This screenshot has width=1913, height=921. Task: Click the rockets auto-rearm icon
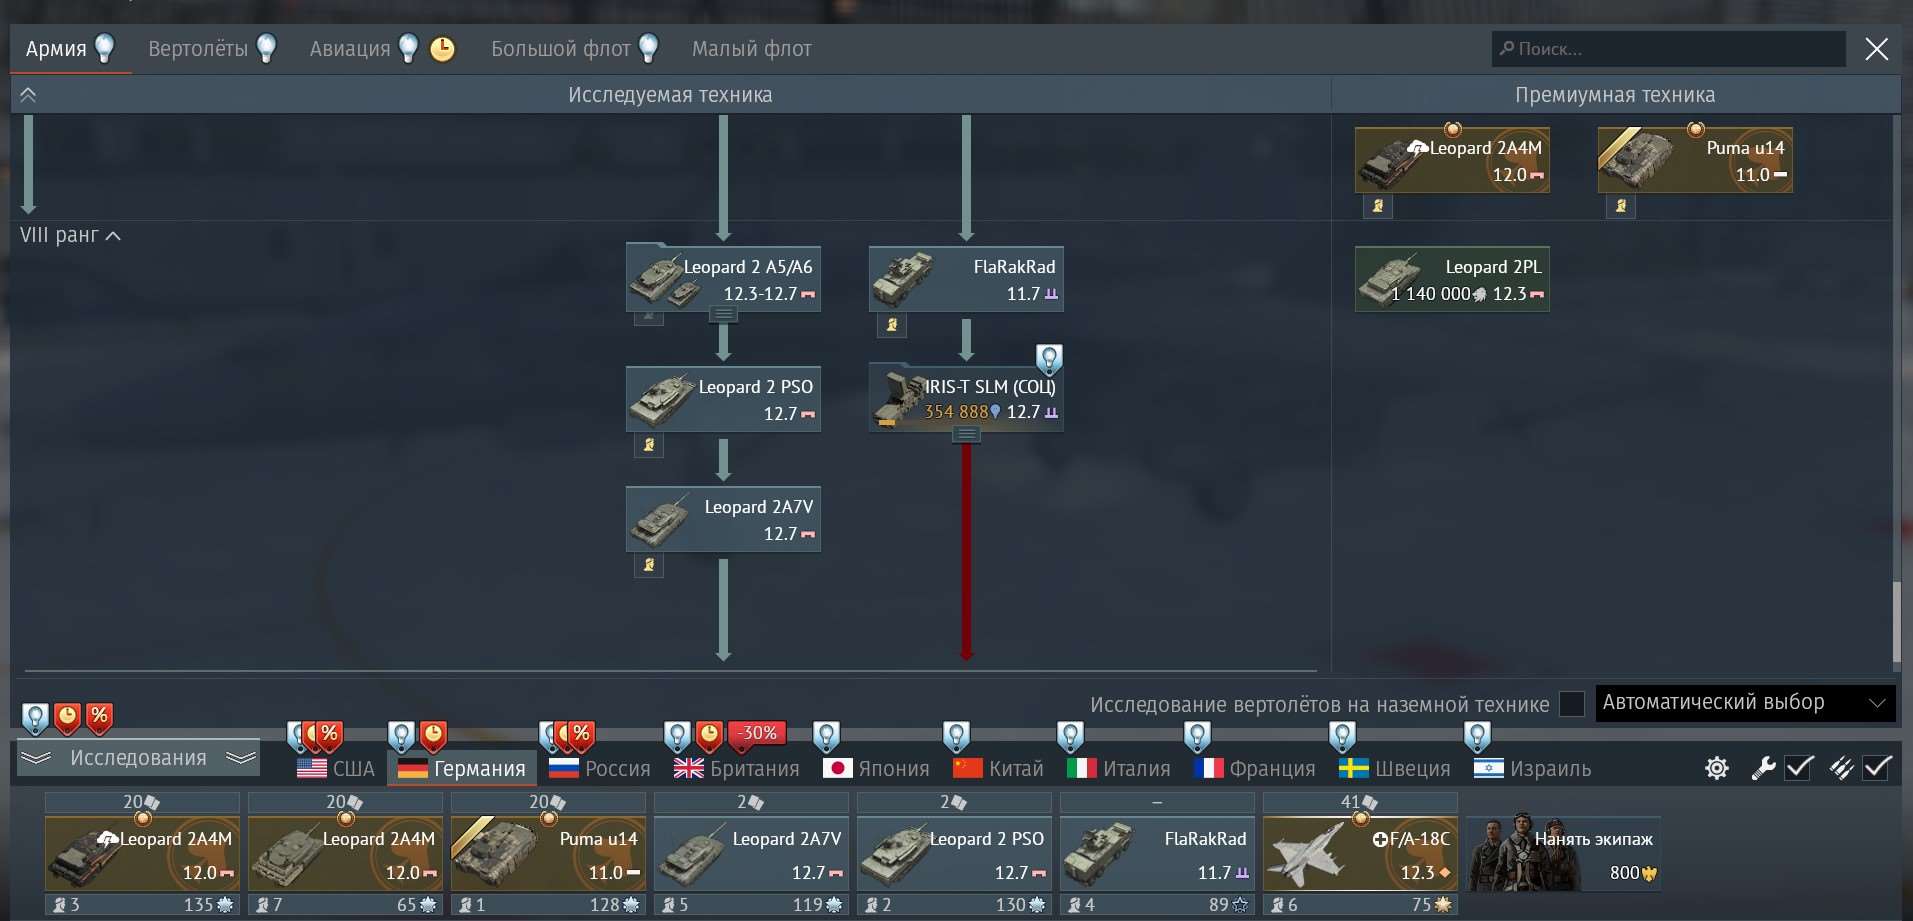pos(1841,768)
